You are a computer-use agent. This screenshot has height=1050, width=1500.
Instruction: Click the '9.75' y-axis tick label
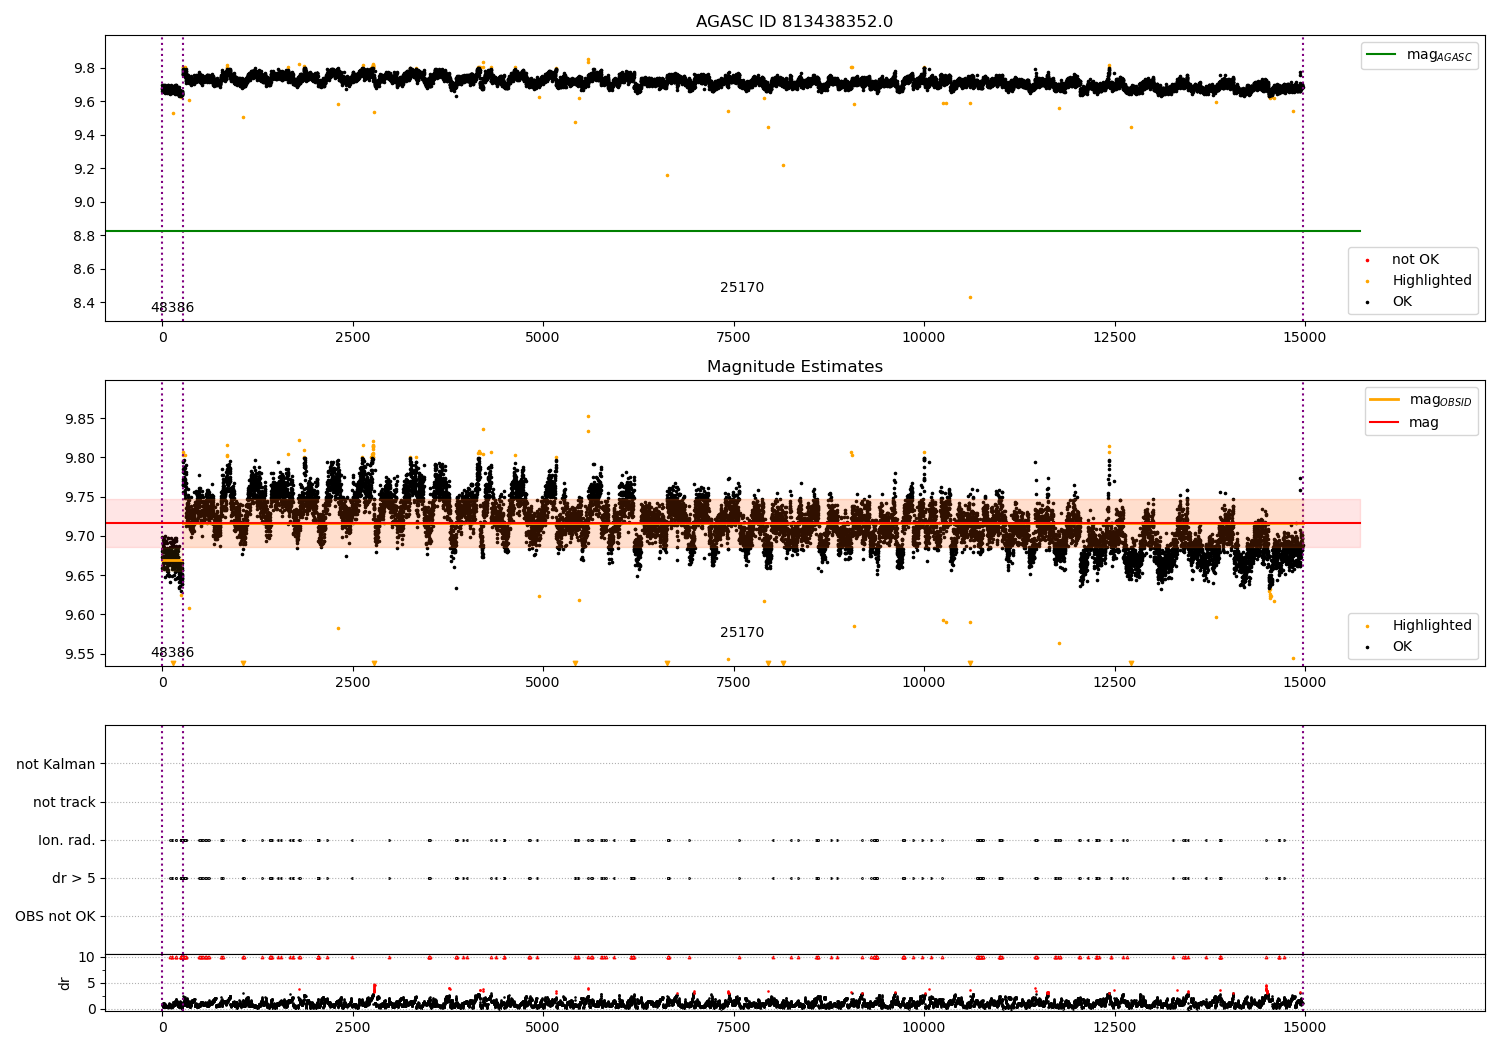[81, 498]
